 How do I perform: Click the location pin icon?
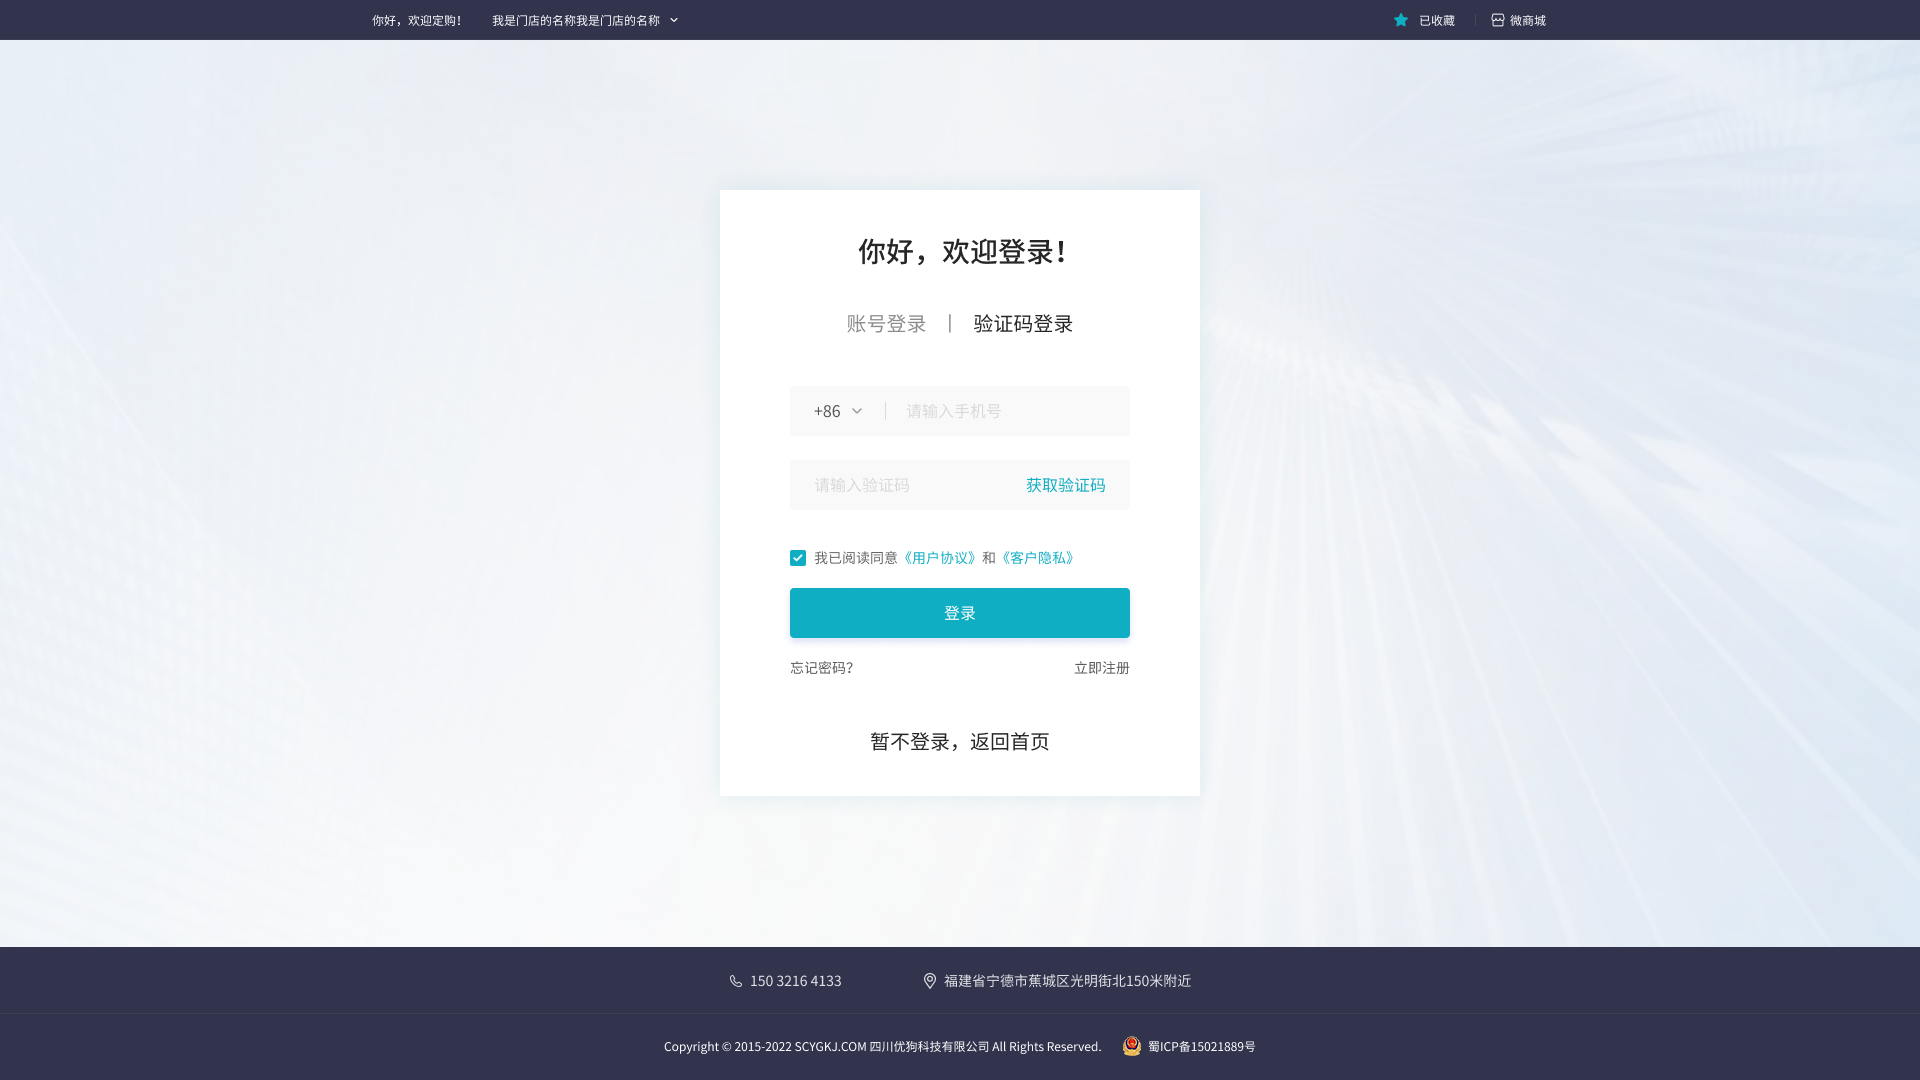point(930,981)
